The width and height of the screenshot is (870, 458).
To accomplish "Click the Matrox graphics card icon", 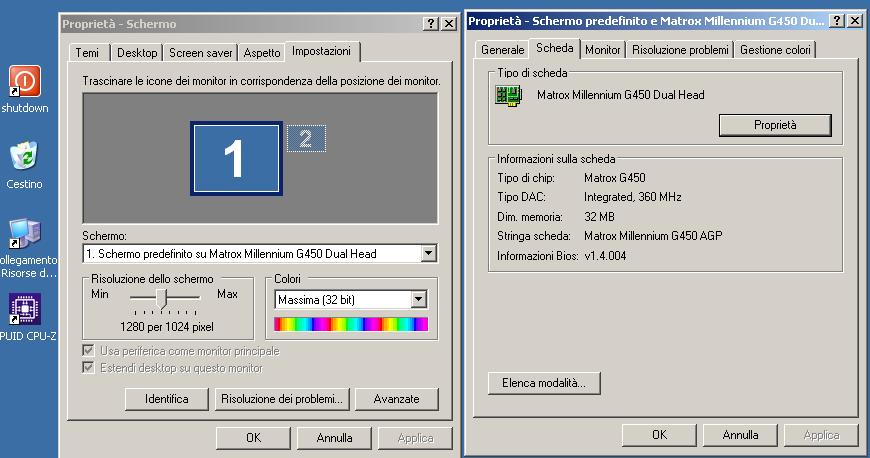I will (509, 95).
